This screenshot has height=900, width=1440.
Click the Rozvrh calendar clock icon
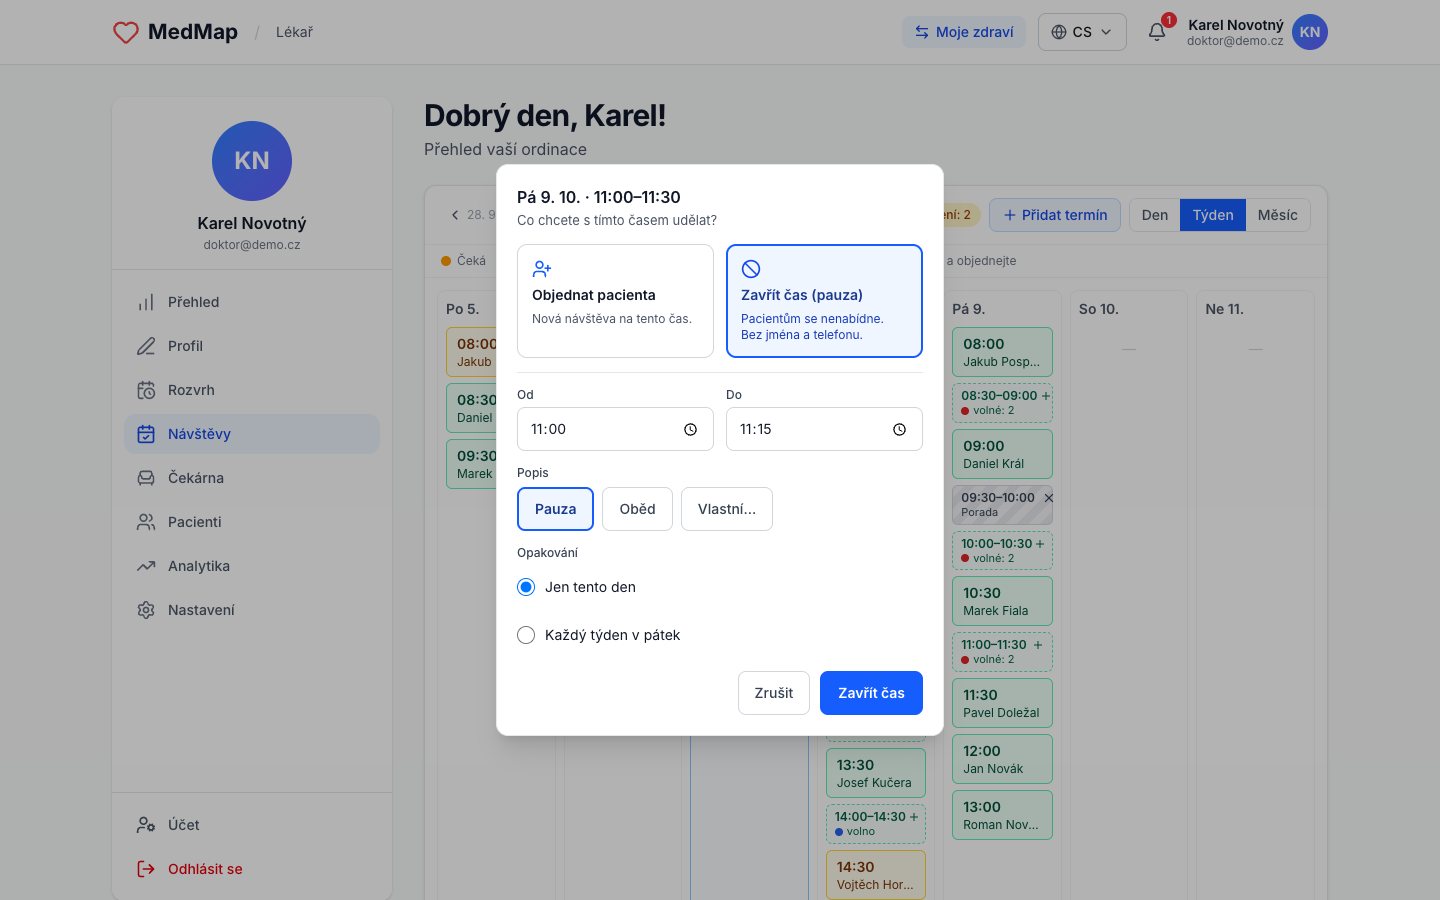(146, 390)
